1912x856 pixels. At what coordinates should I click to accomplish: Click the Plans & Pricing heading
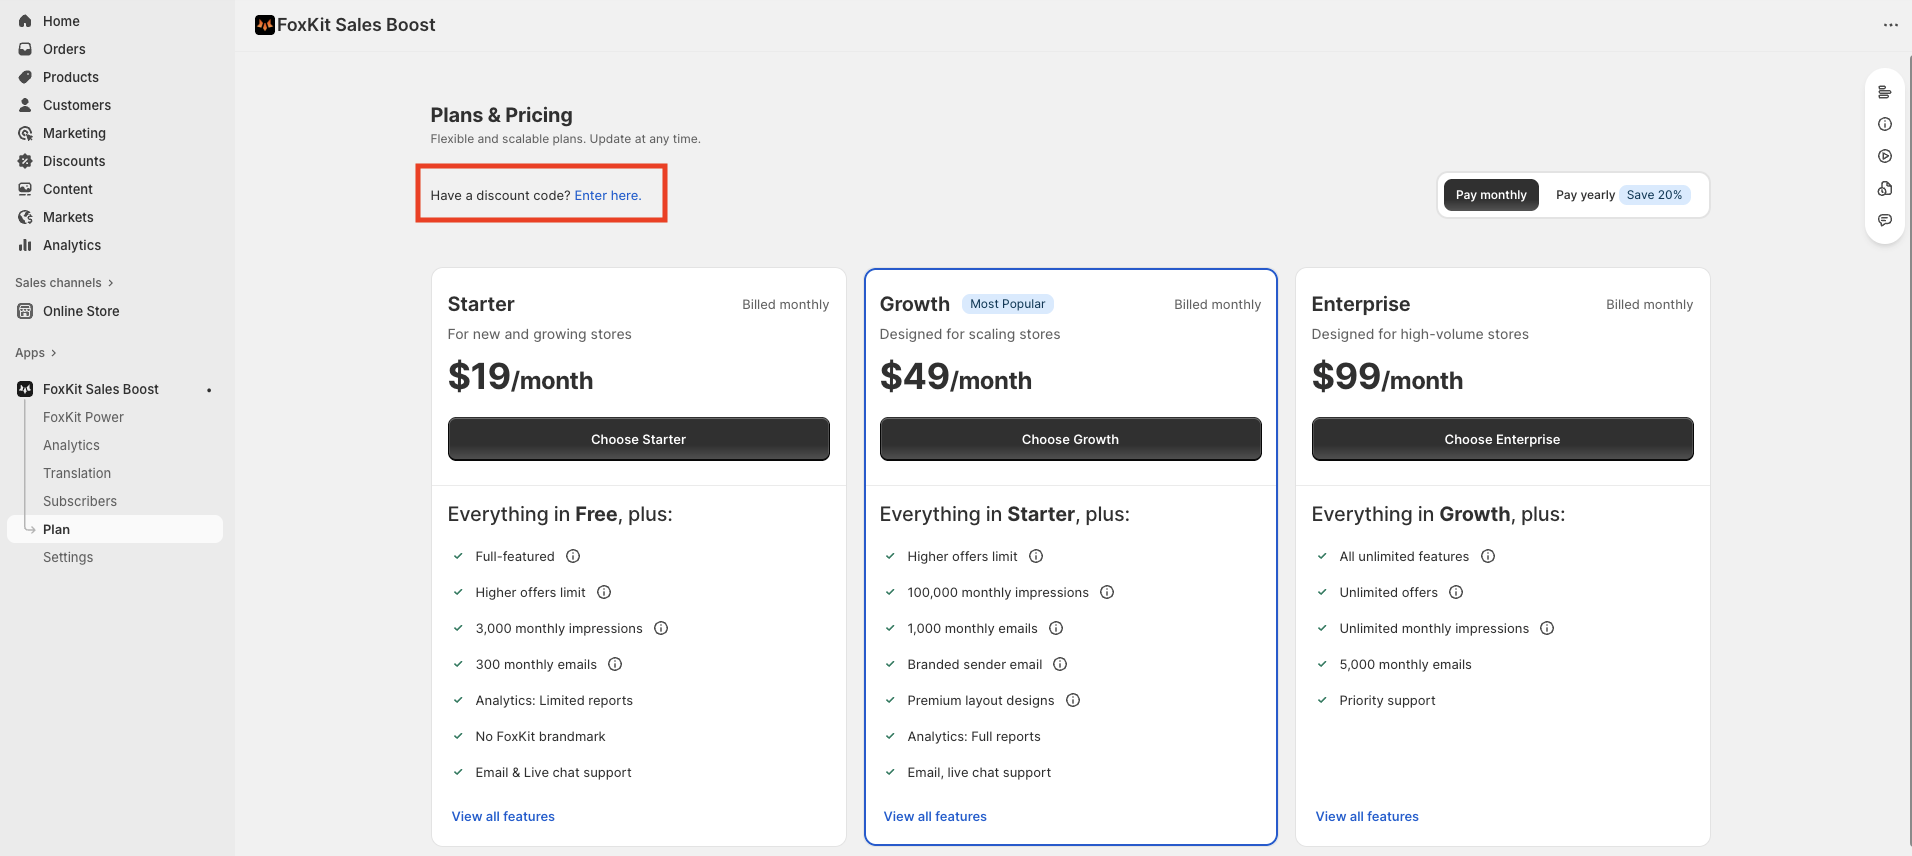pyautogui.click(x=501, y=115)
